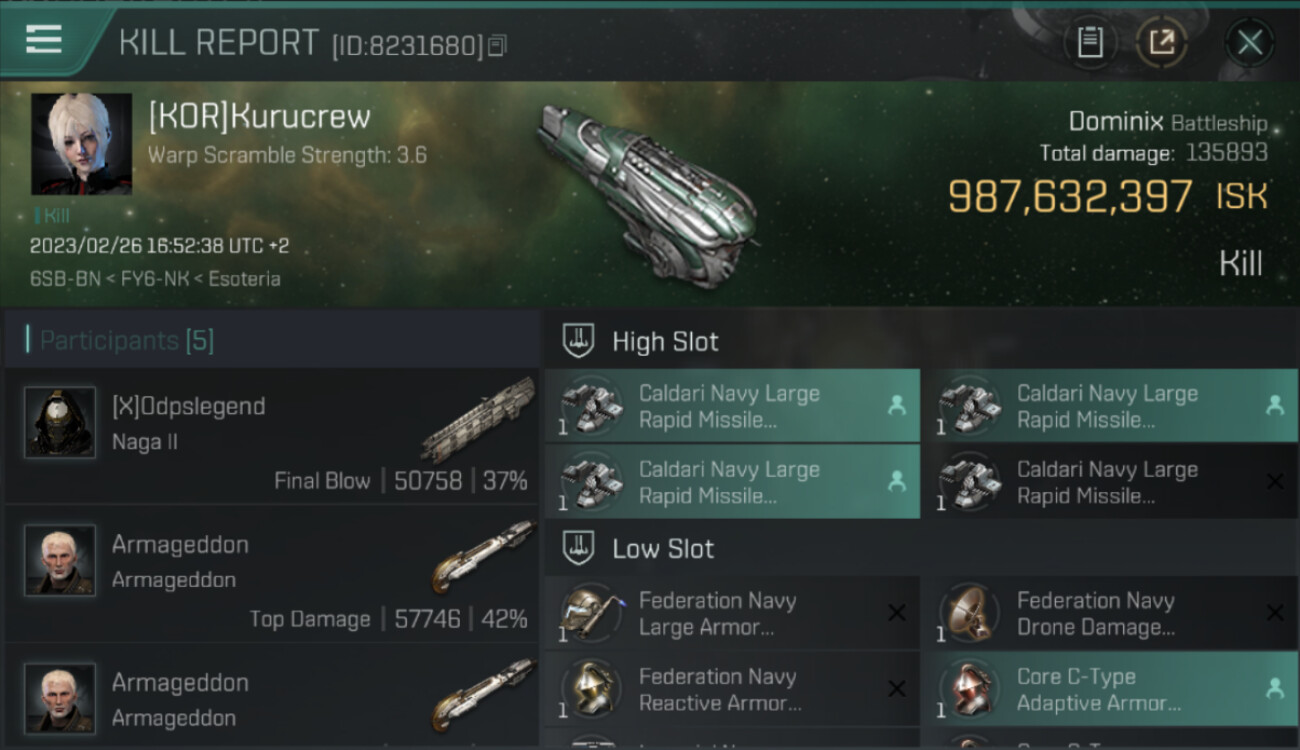
Task: Copy the kill report ID
Action: tap(497, 45)
